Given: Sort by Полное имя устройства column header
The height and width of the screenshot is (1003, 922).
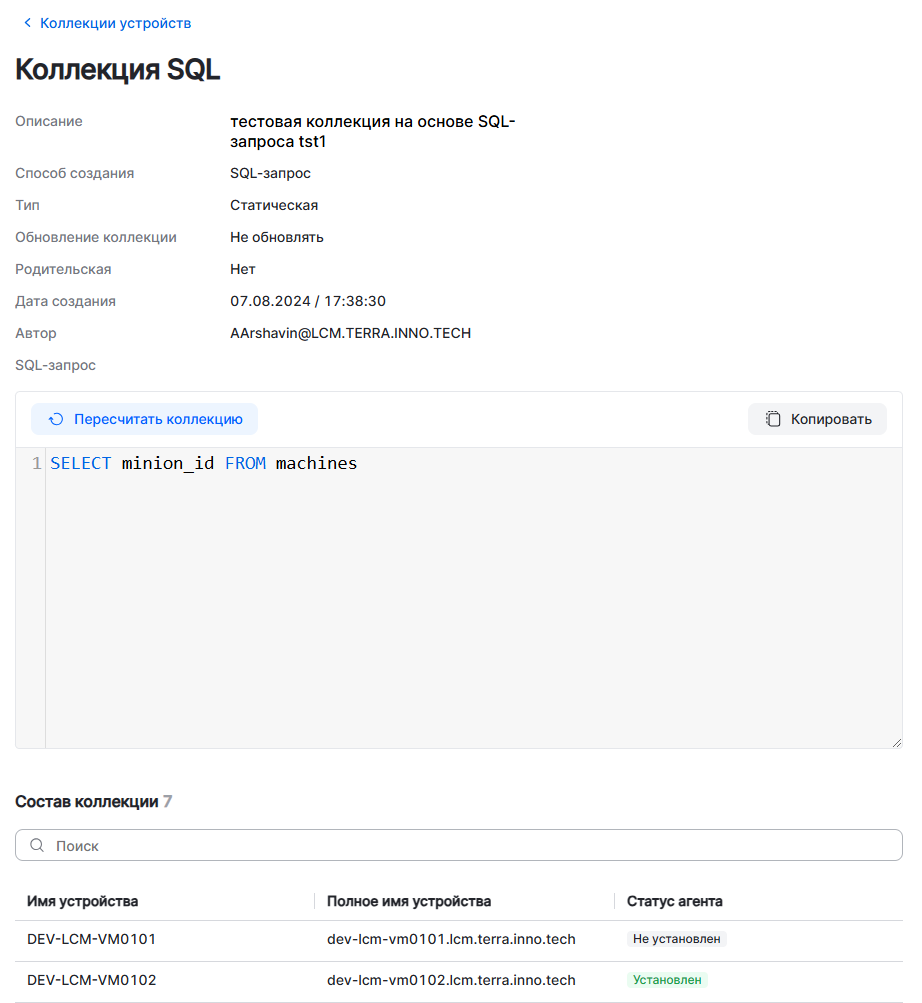Looking at the screenshot, I should click(409, 902).
